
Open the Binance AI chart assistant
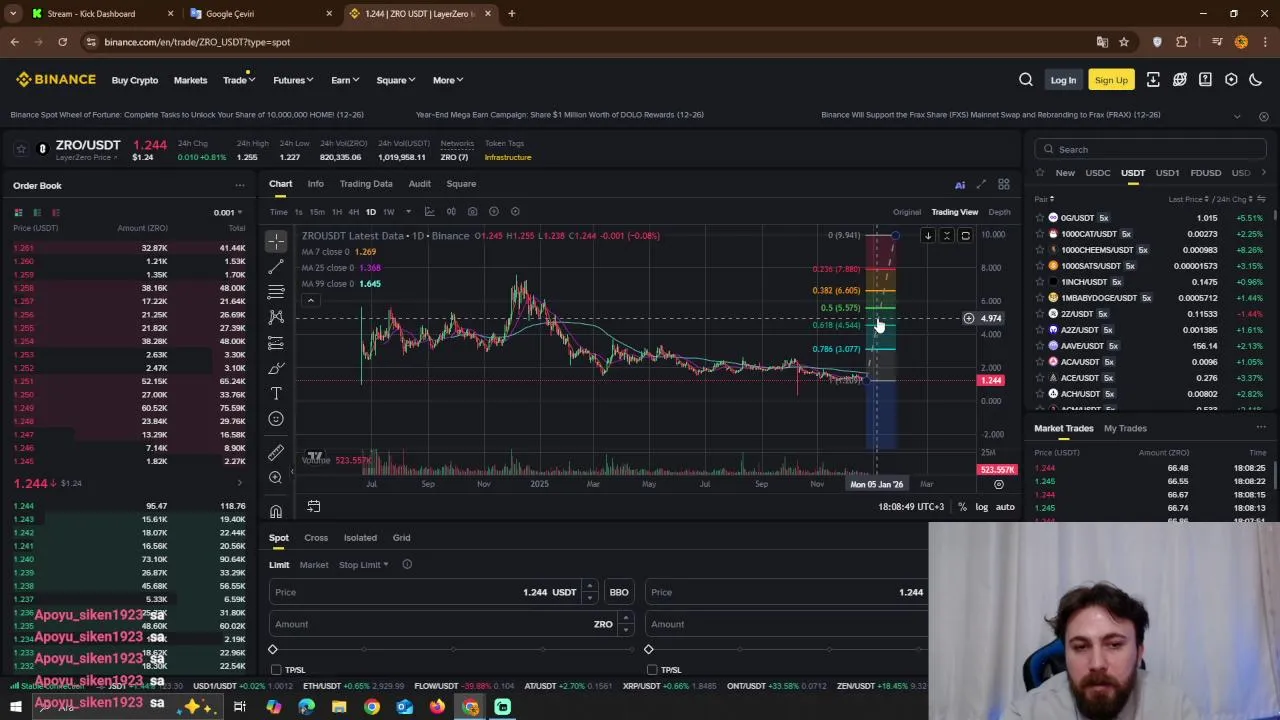coord(960,184)
